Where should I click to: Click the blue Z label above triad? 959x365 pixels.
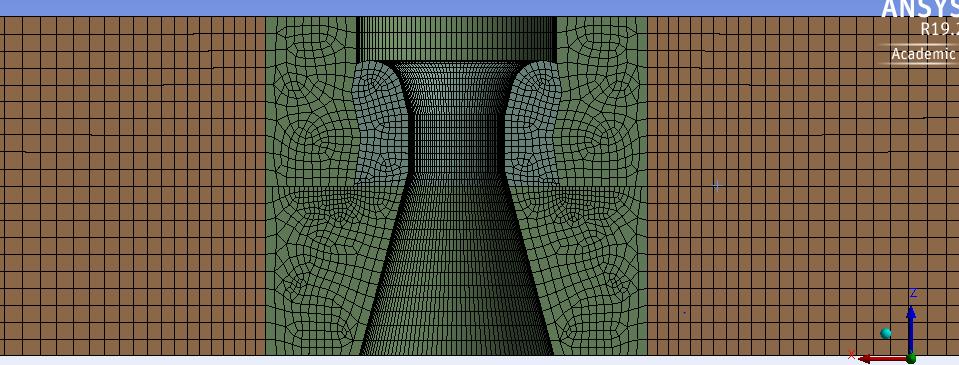tap(913, 293)
